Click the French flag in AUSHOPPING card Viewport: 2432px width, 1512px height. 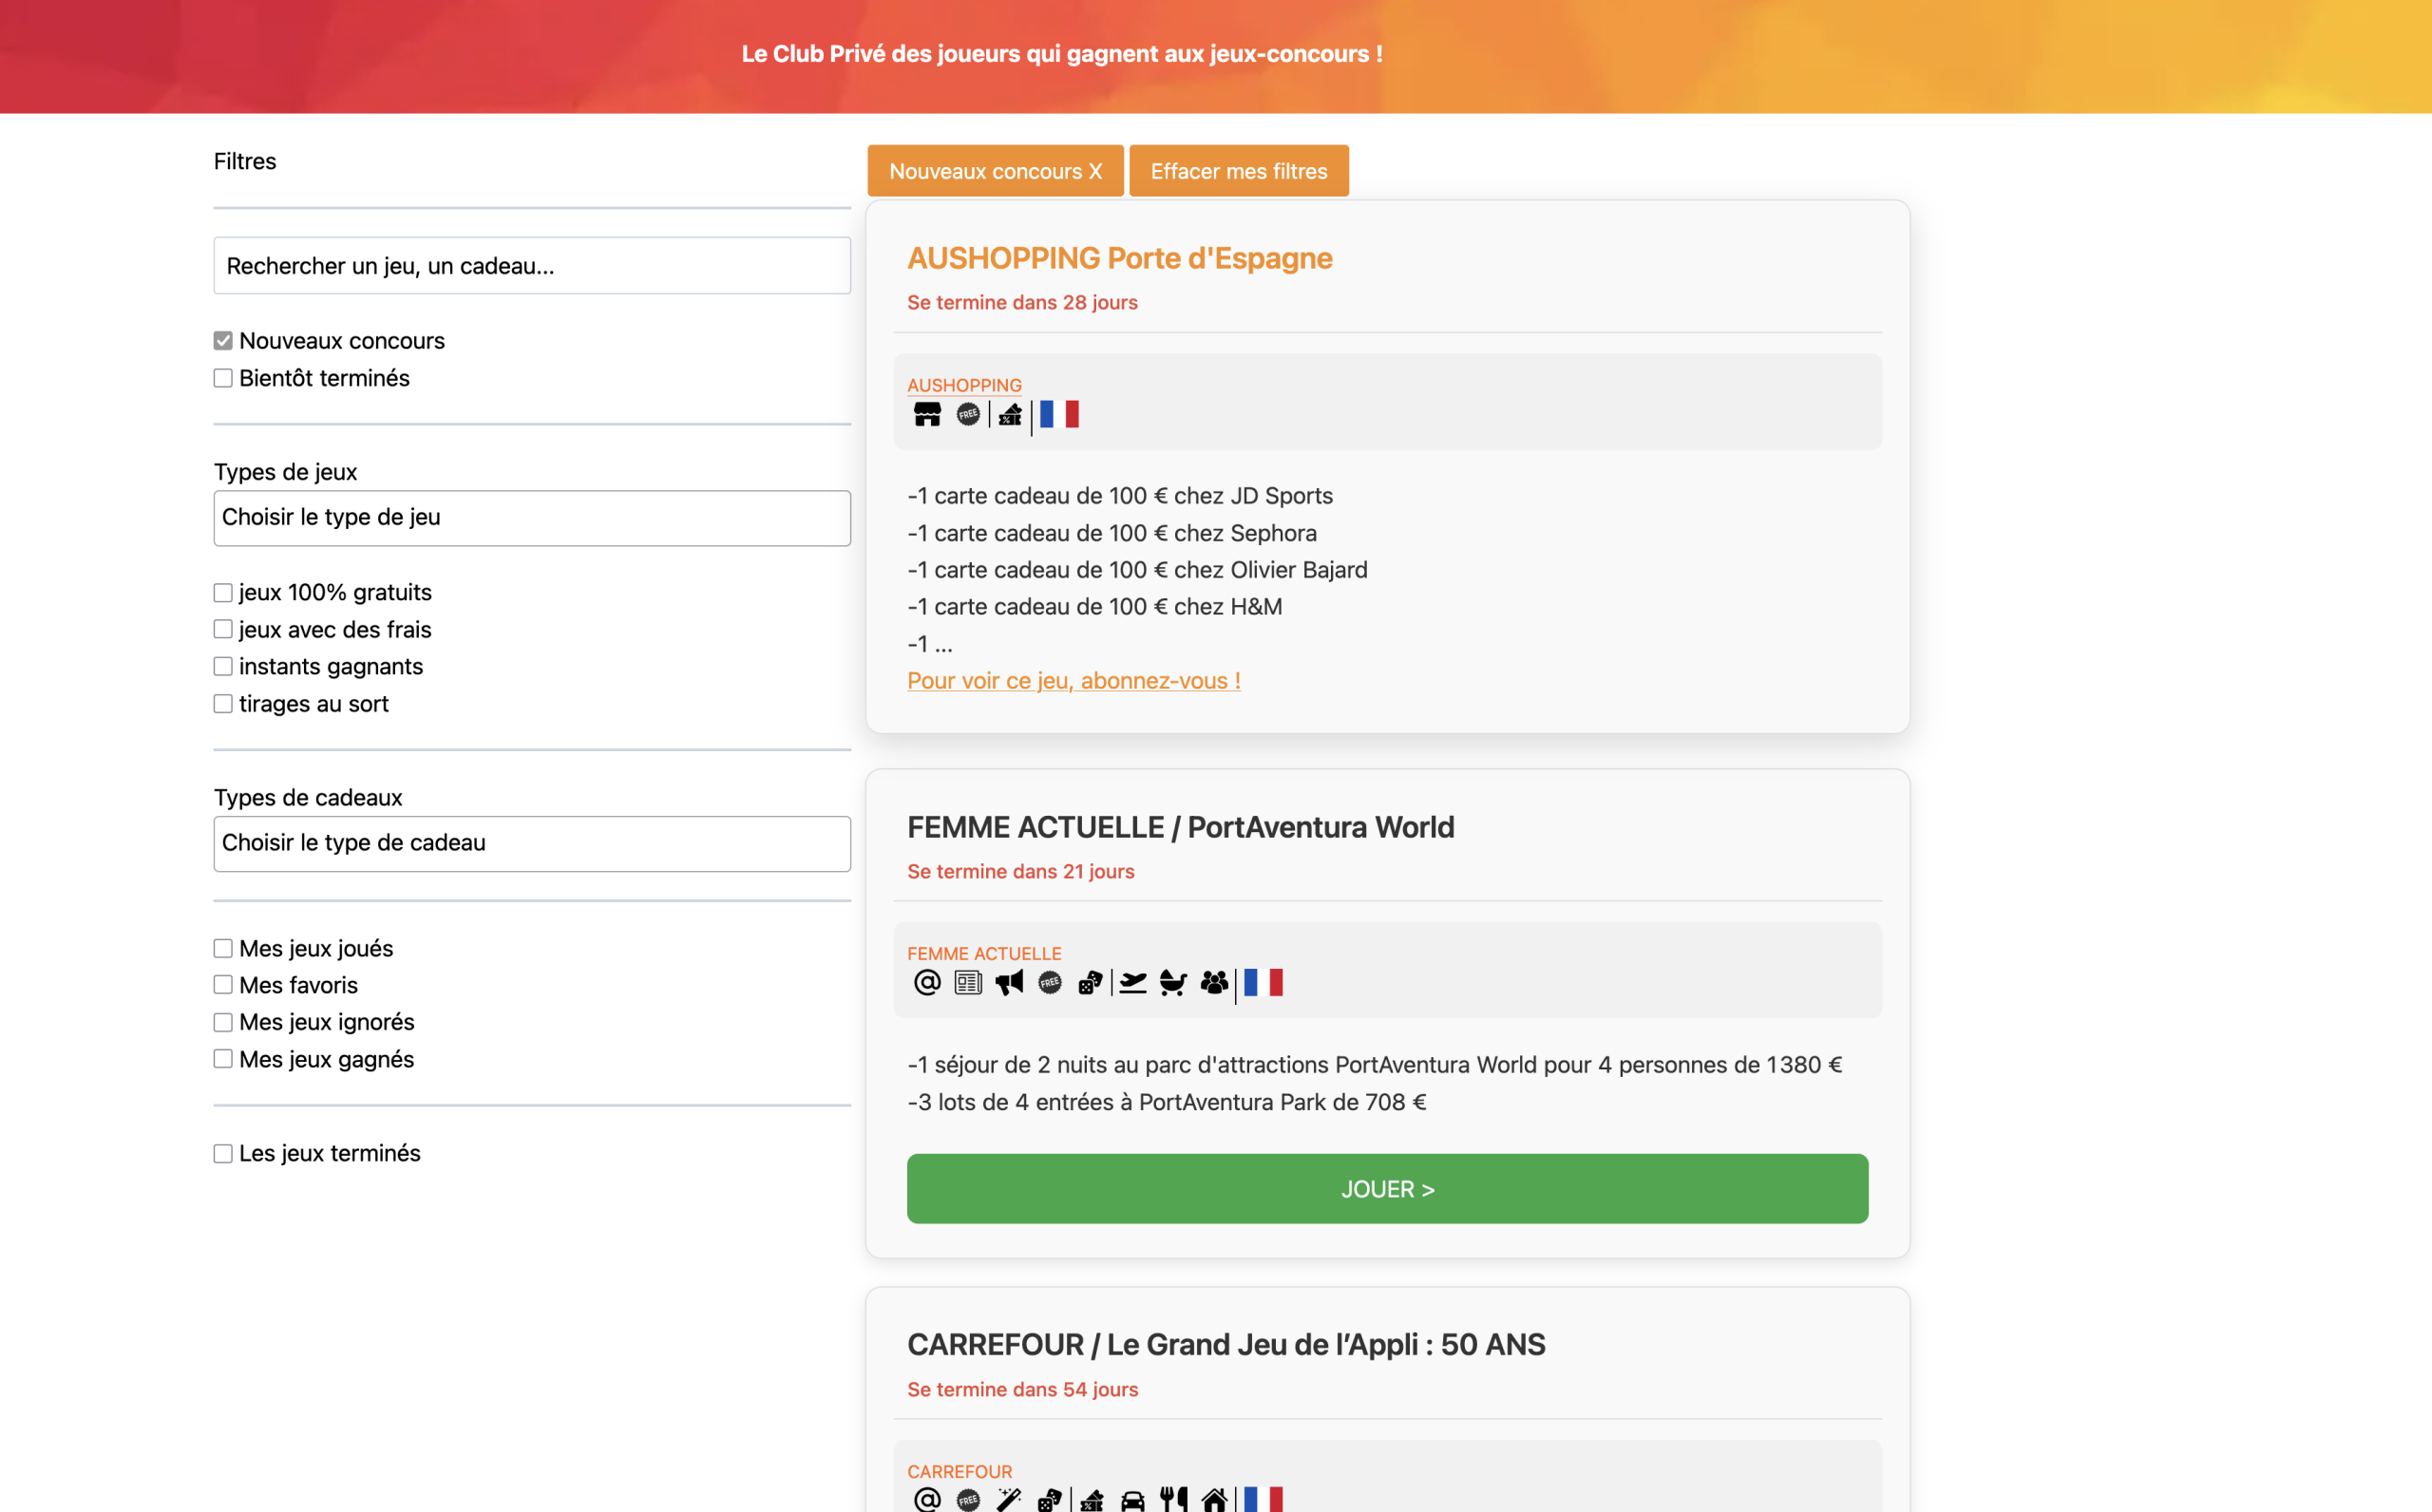(1059, 414)
